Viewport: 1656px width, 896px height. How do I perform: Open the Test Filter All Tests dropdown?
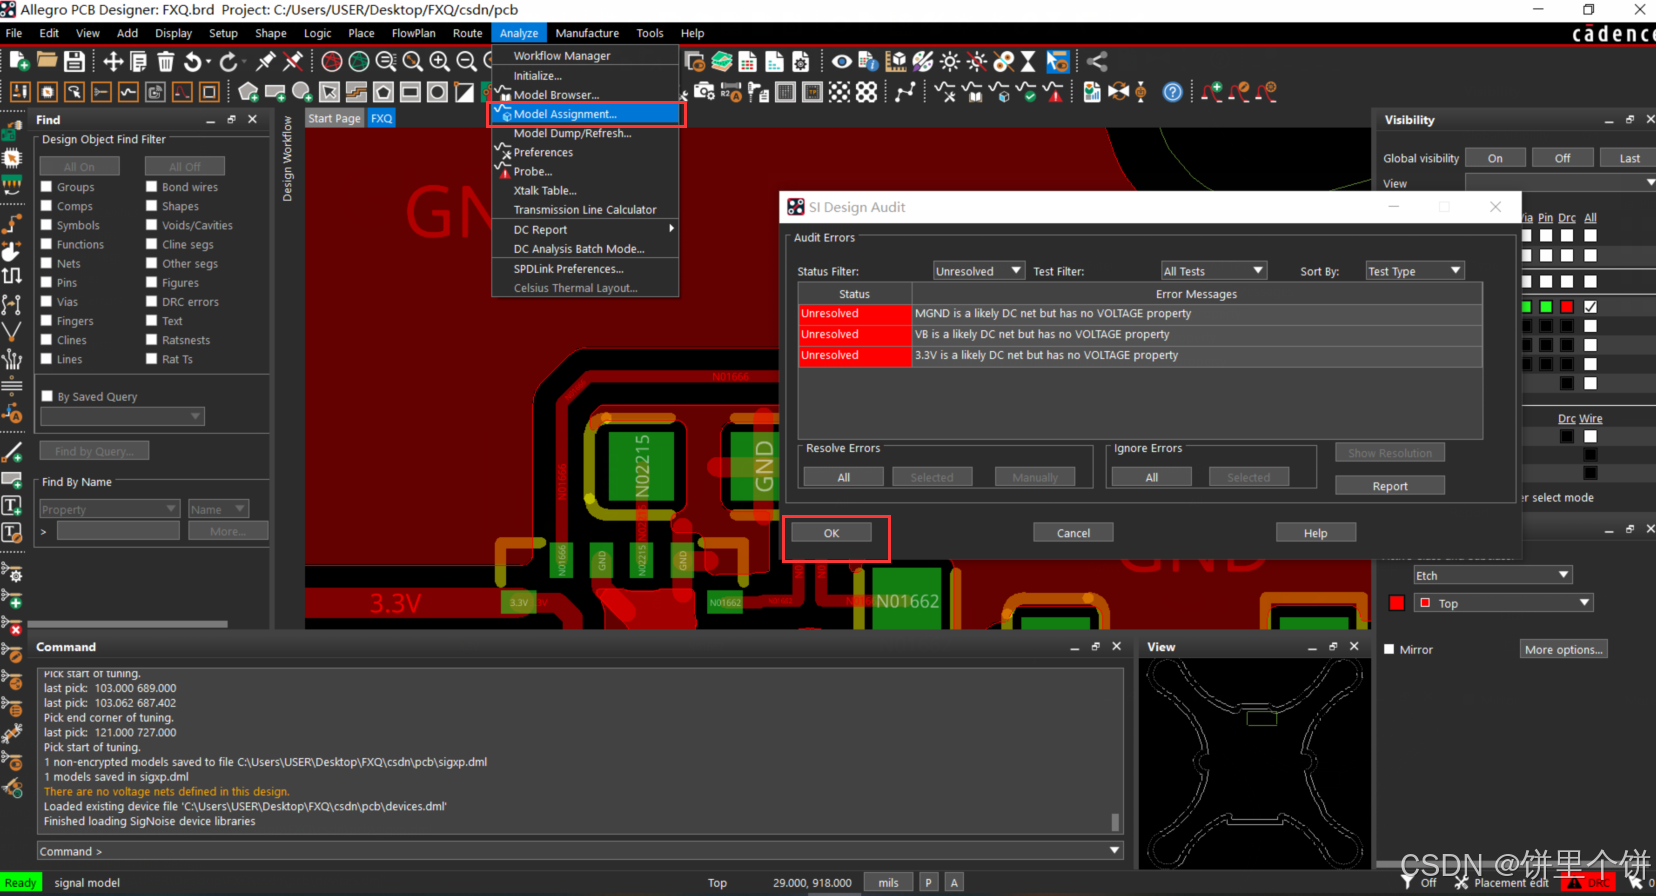pos(1213,271)
